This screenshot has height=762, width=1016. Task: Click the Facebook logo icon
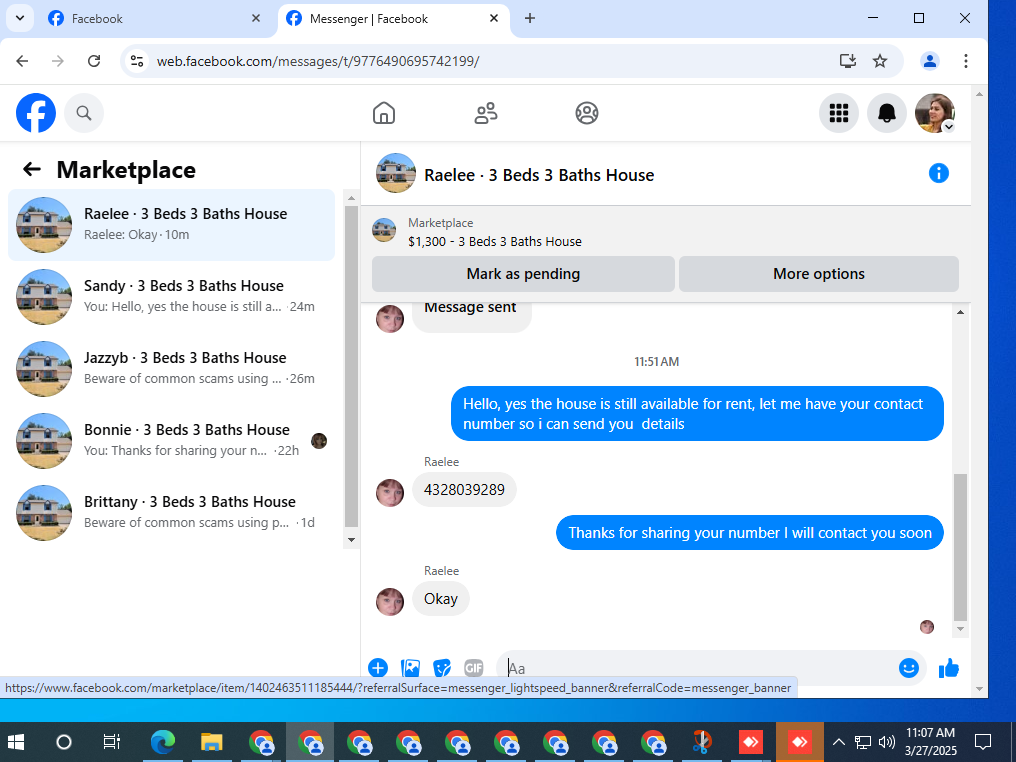36,113
